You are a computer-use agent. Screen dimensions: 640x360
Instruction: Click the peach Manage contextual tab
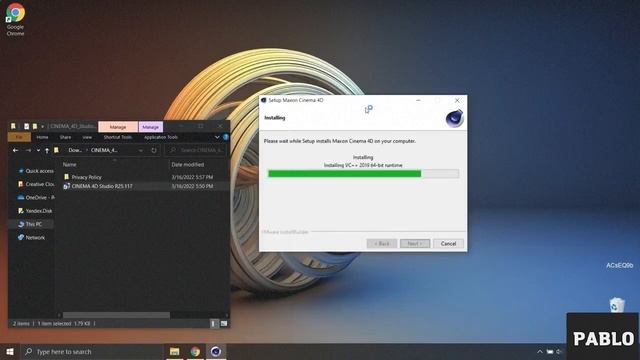118,127
